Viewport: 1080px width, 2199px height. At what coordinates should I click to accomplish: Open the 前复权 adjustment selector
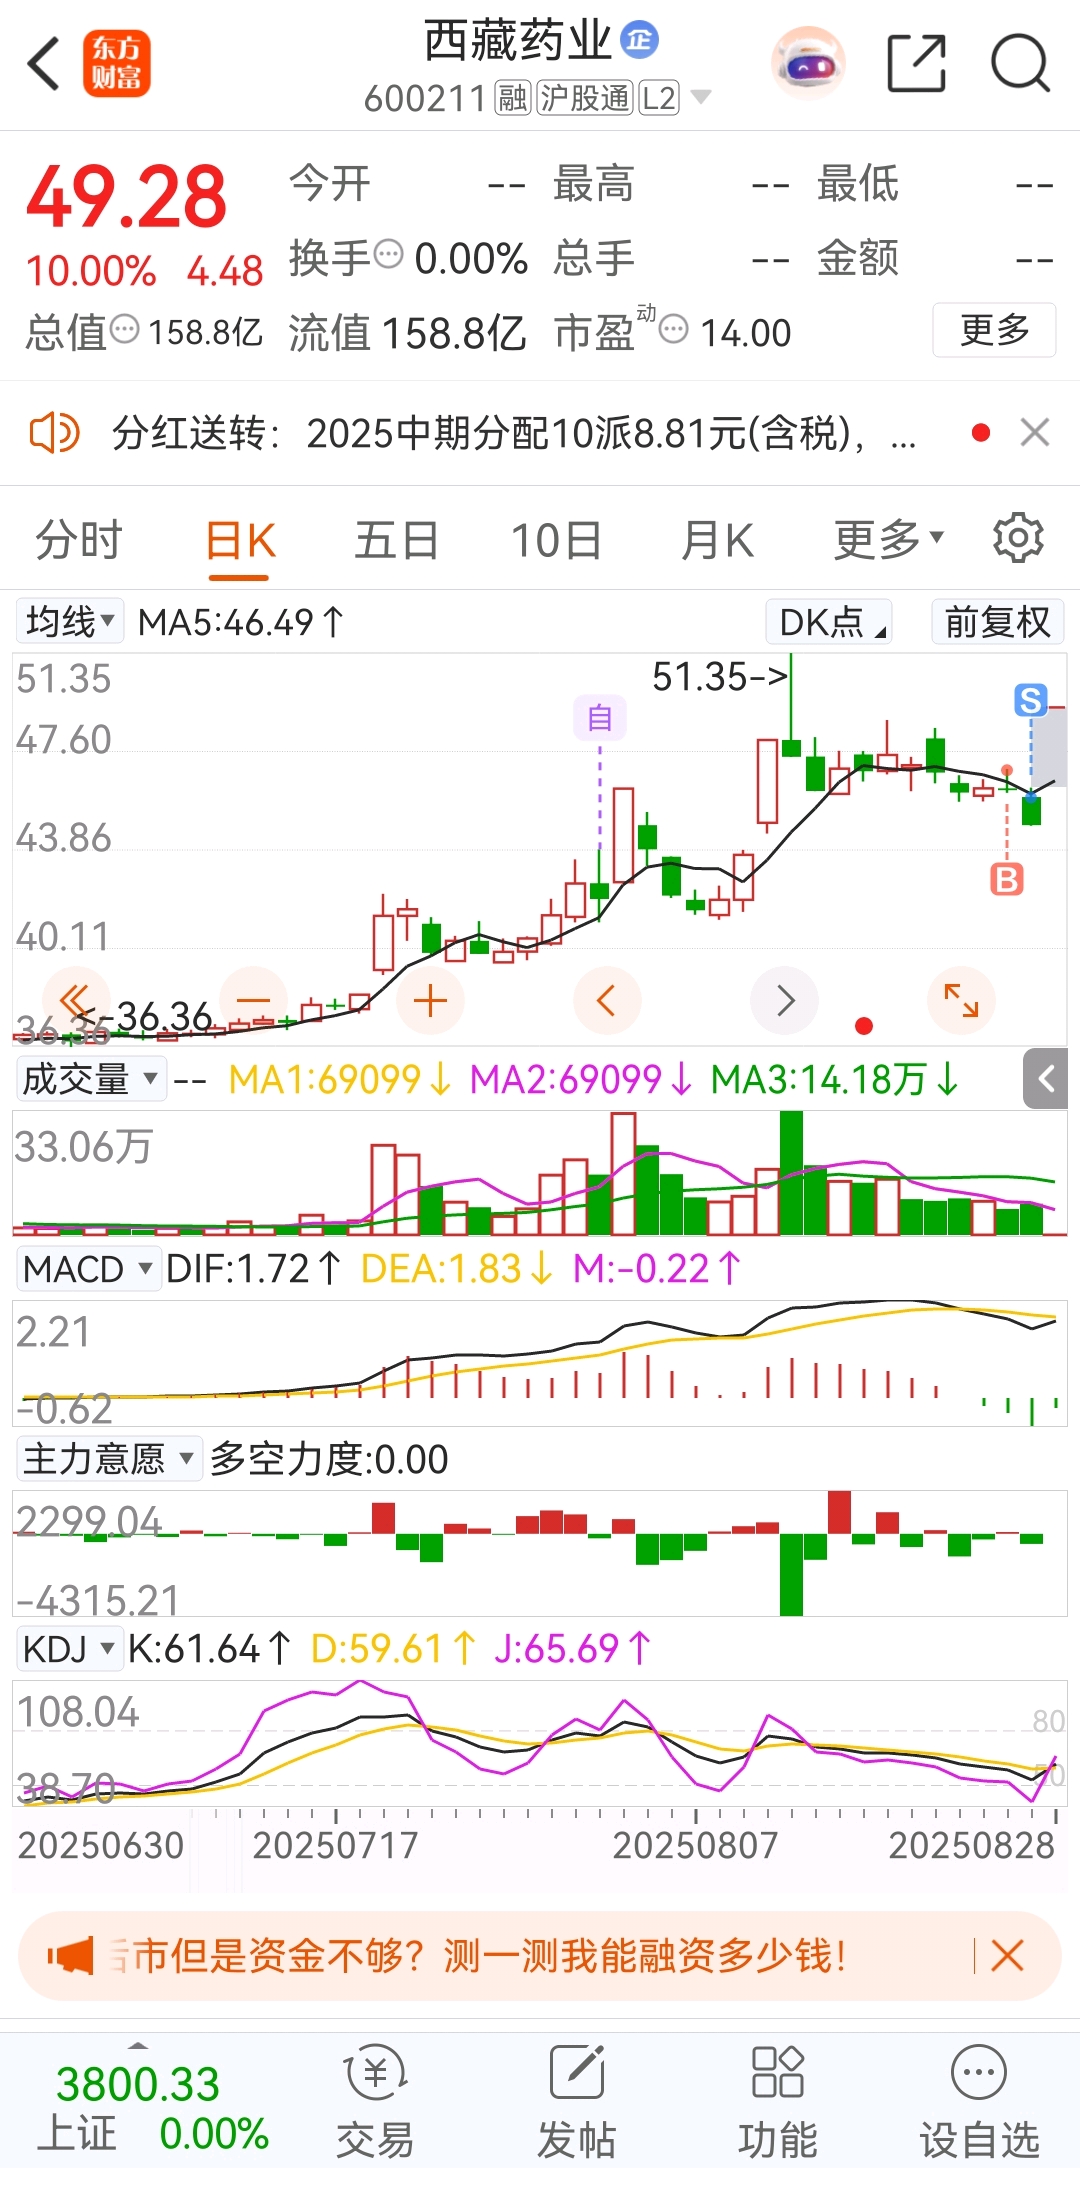pos(997,622)
